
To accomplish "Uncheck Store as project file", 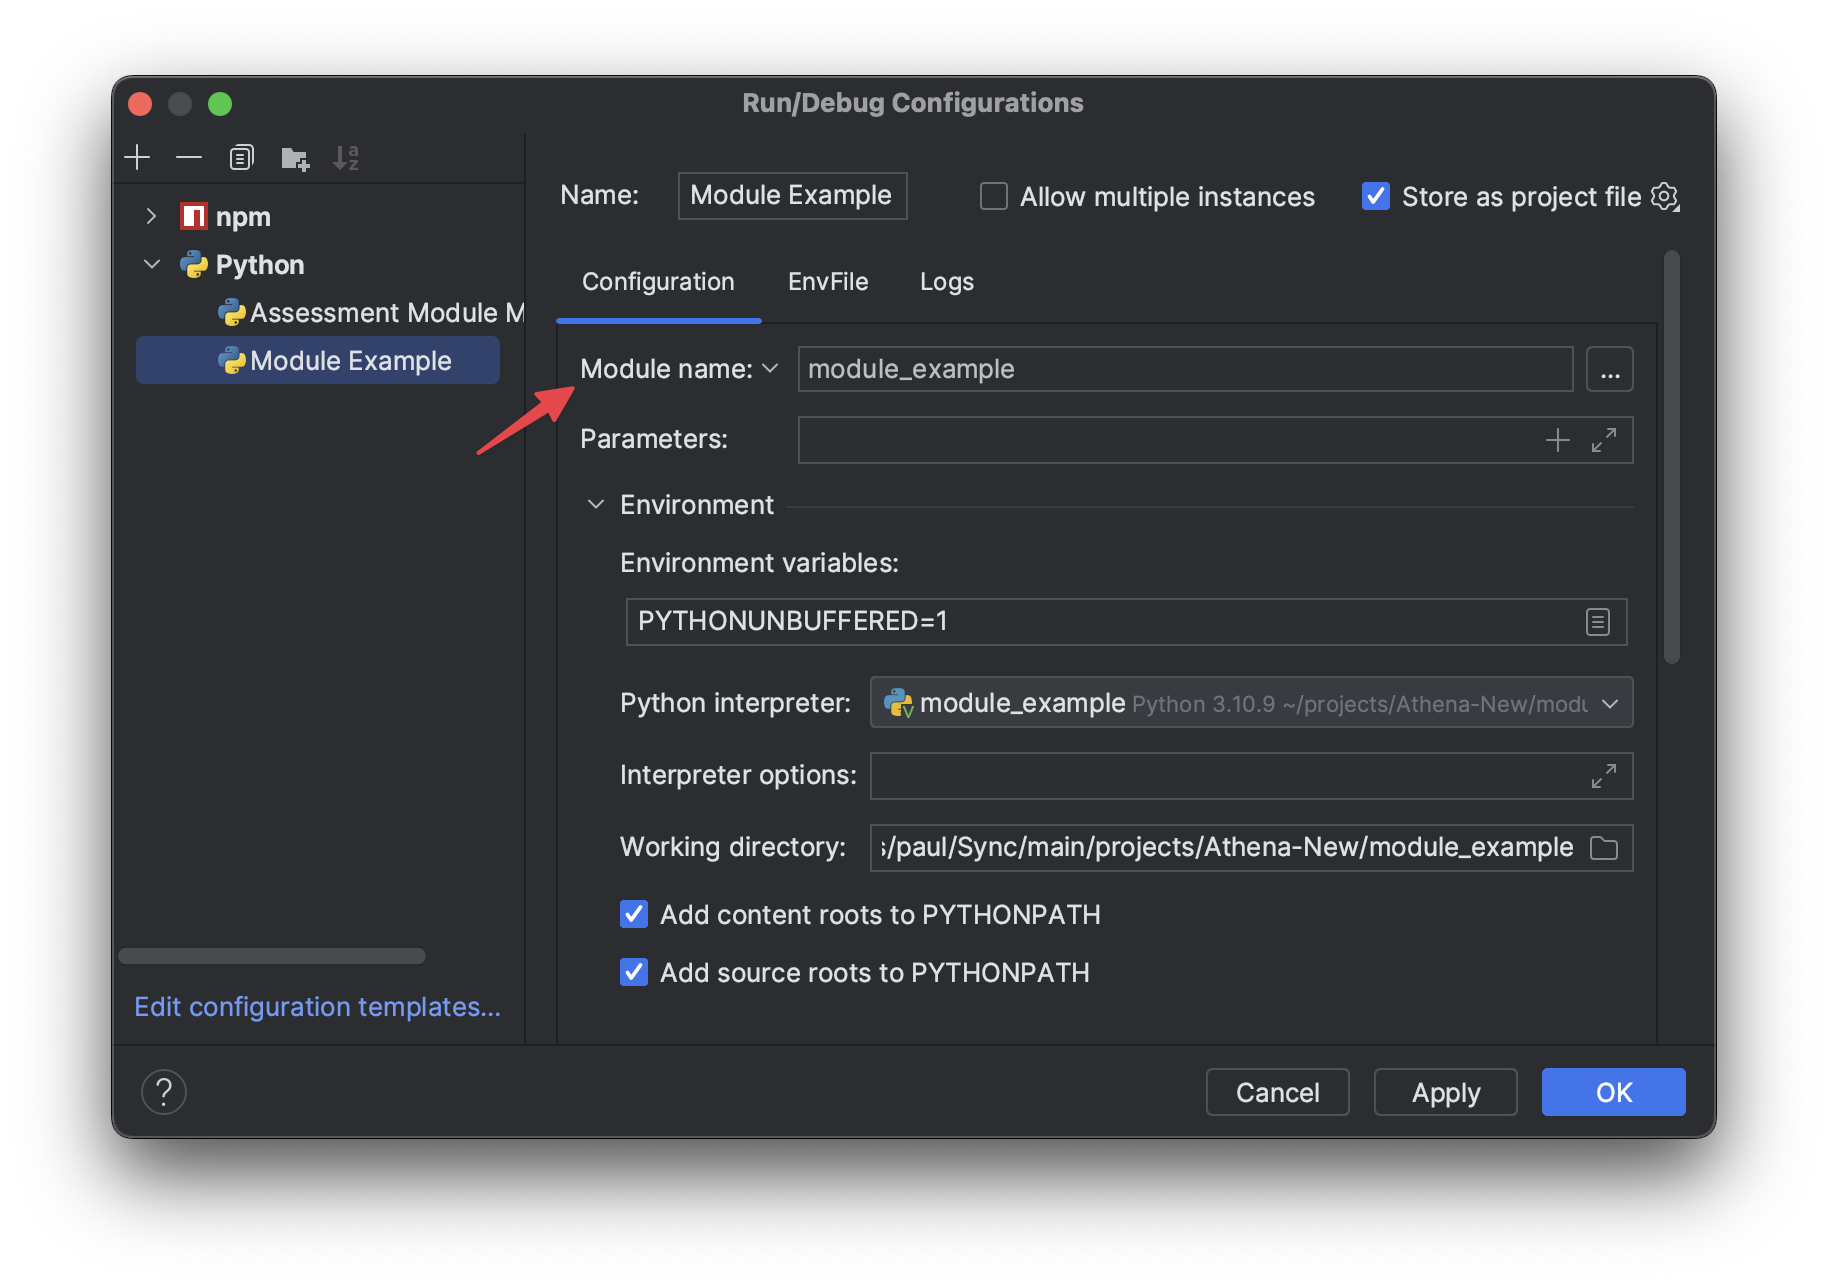I will coord(1375,196).
